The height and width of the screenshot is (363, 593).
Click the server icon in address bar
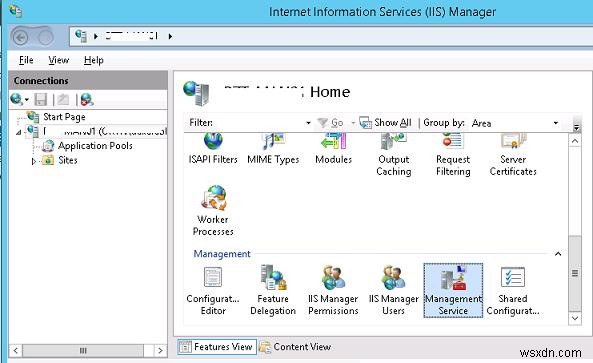coord(81,36)
